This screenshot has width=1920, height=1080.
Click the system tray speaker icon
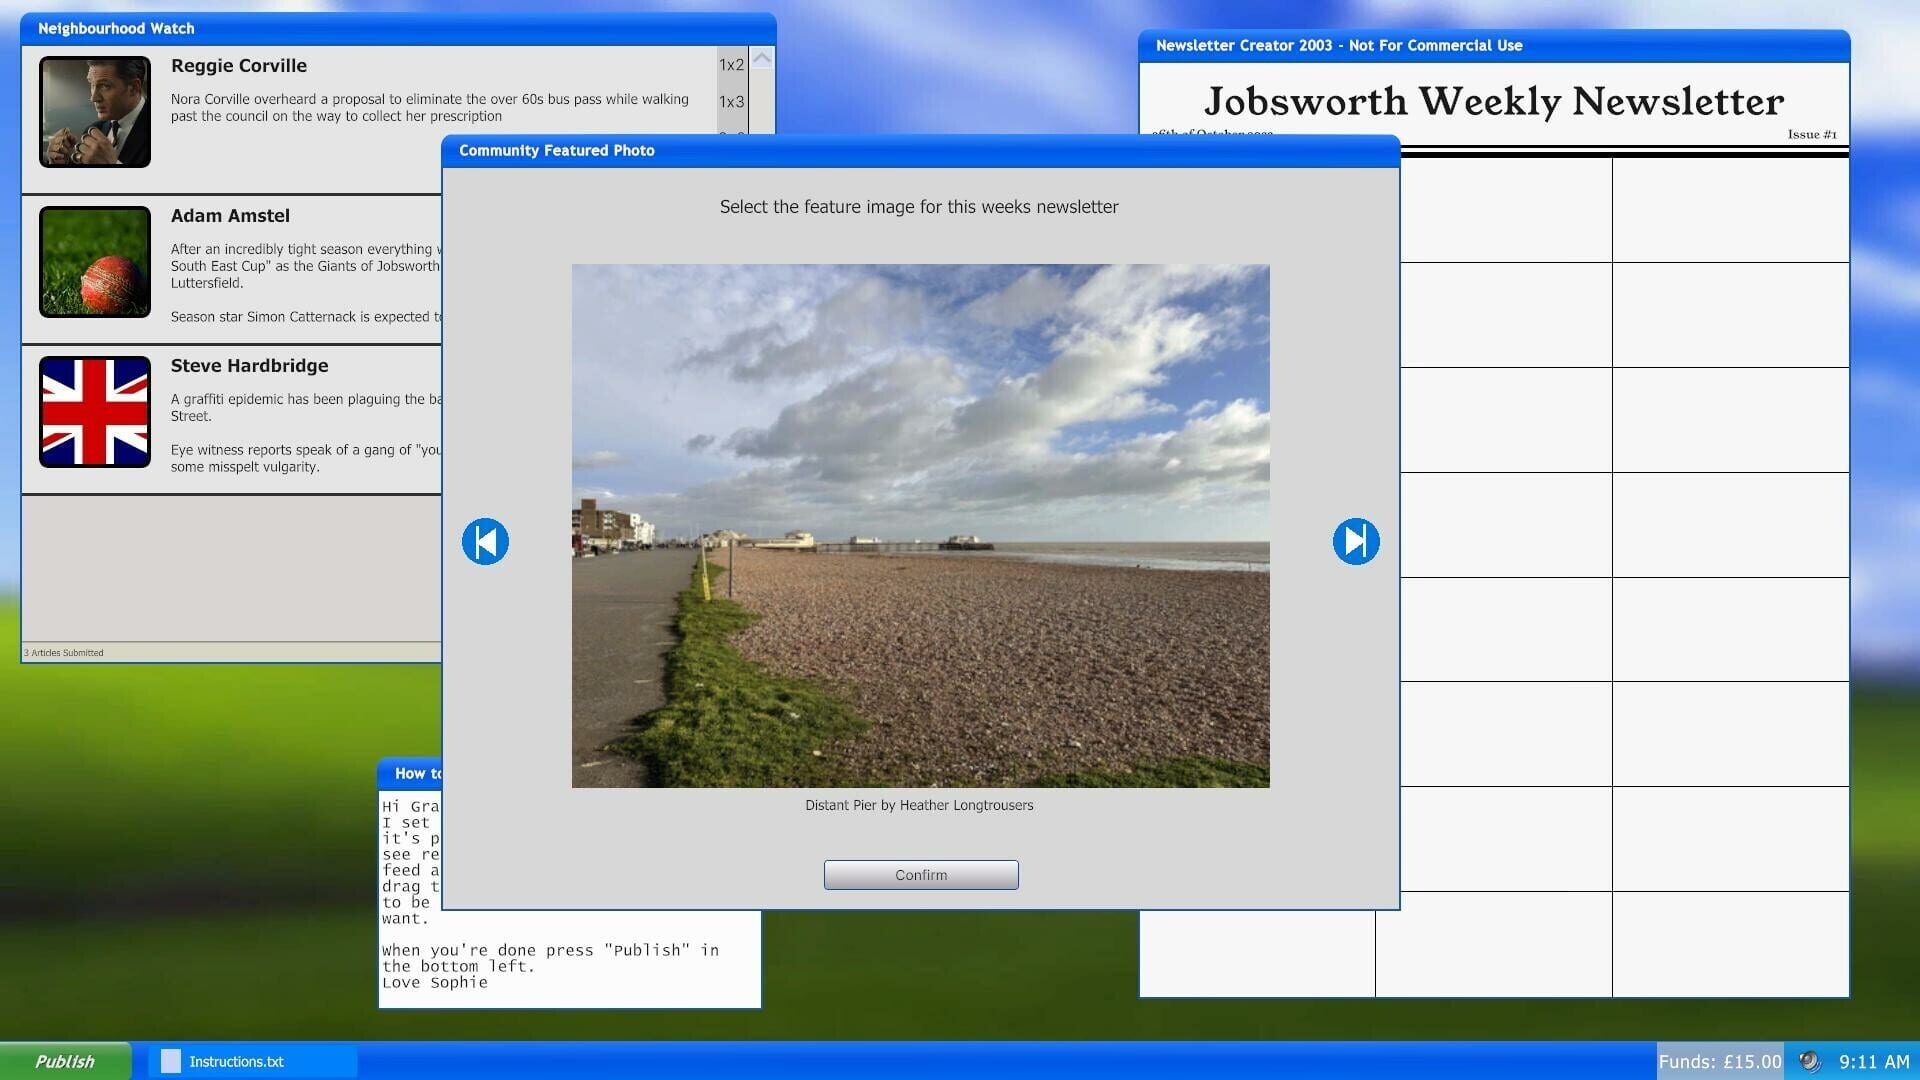(1809, 1061)
